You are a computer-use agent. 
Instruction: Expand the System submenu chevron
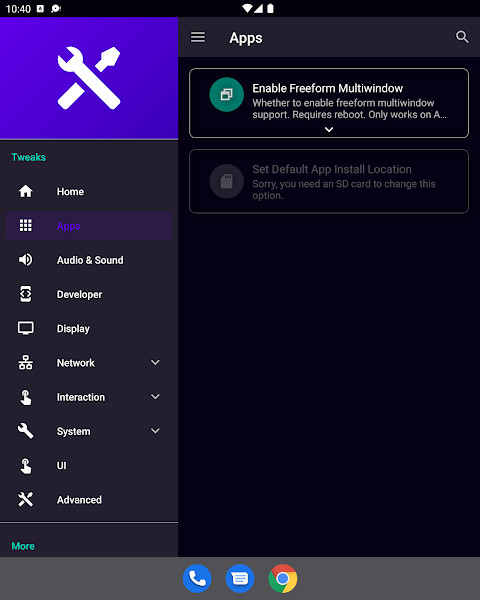(x=155, y=431)
